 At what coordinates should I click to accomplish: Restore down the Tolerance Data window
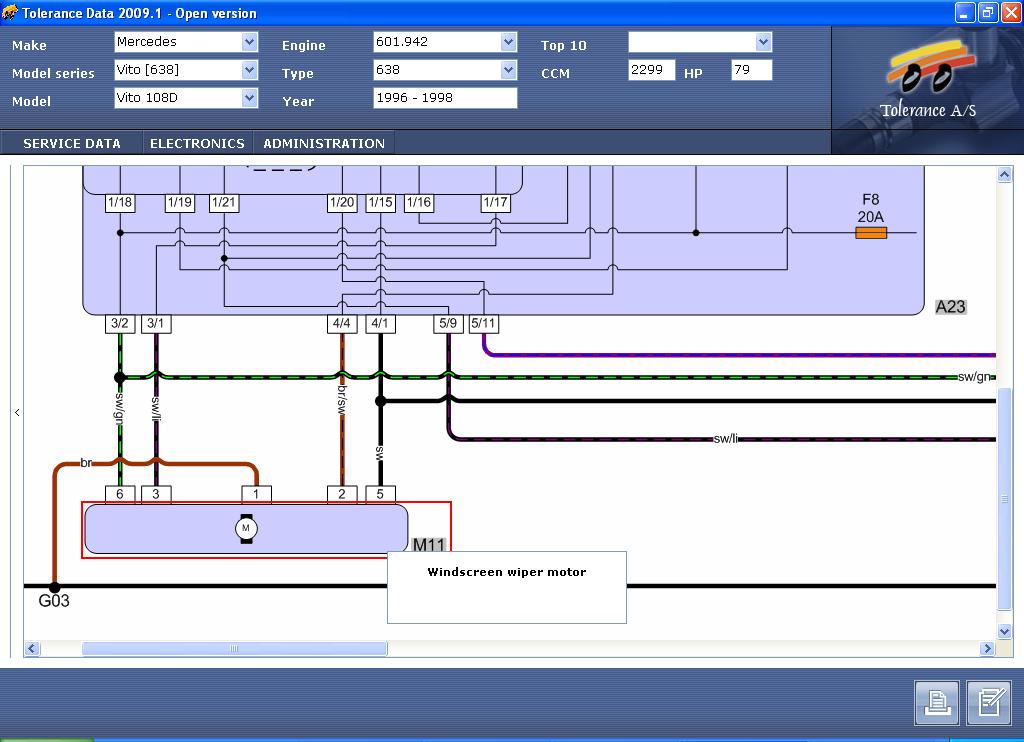point(988,12)
